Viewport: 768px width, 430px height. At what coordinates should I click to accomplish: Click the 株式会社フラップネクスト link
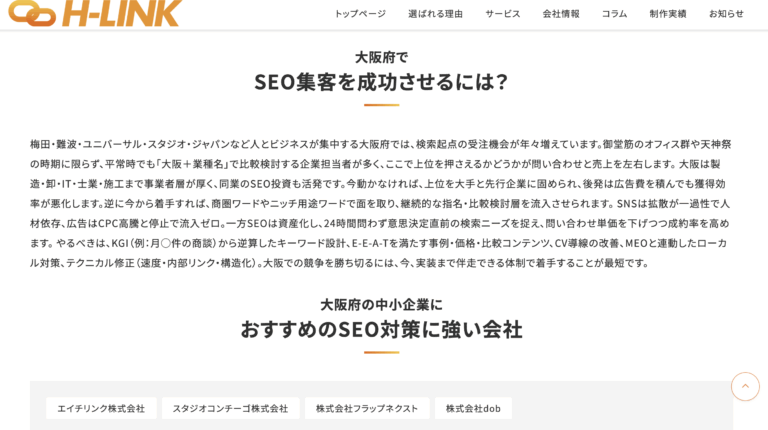367,408
